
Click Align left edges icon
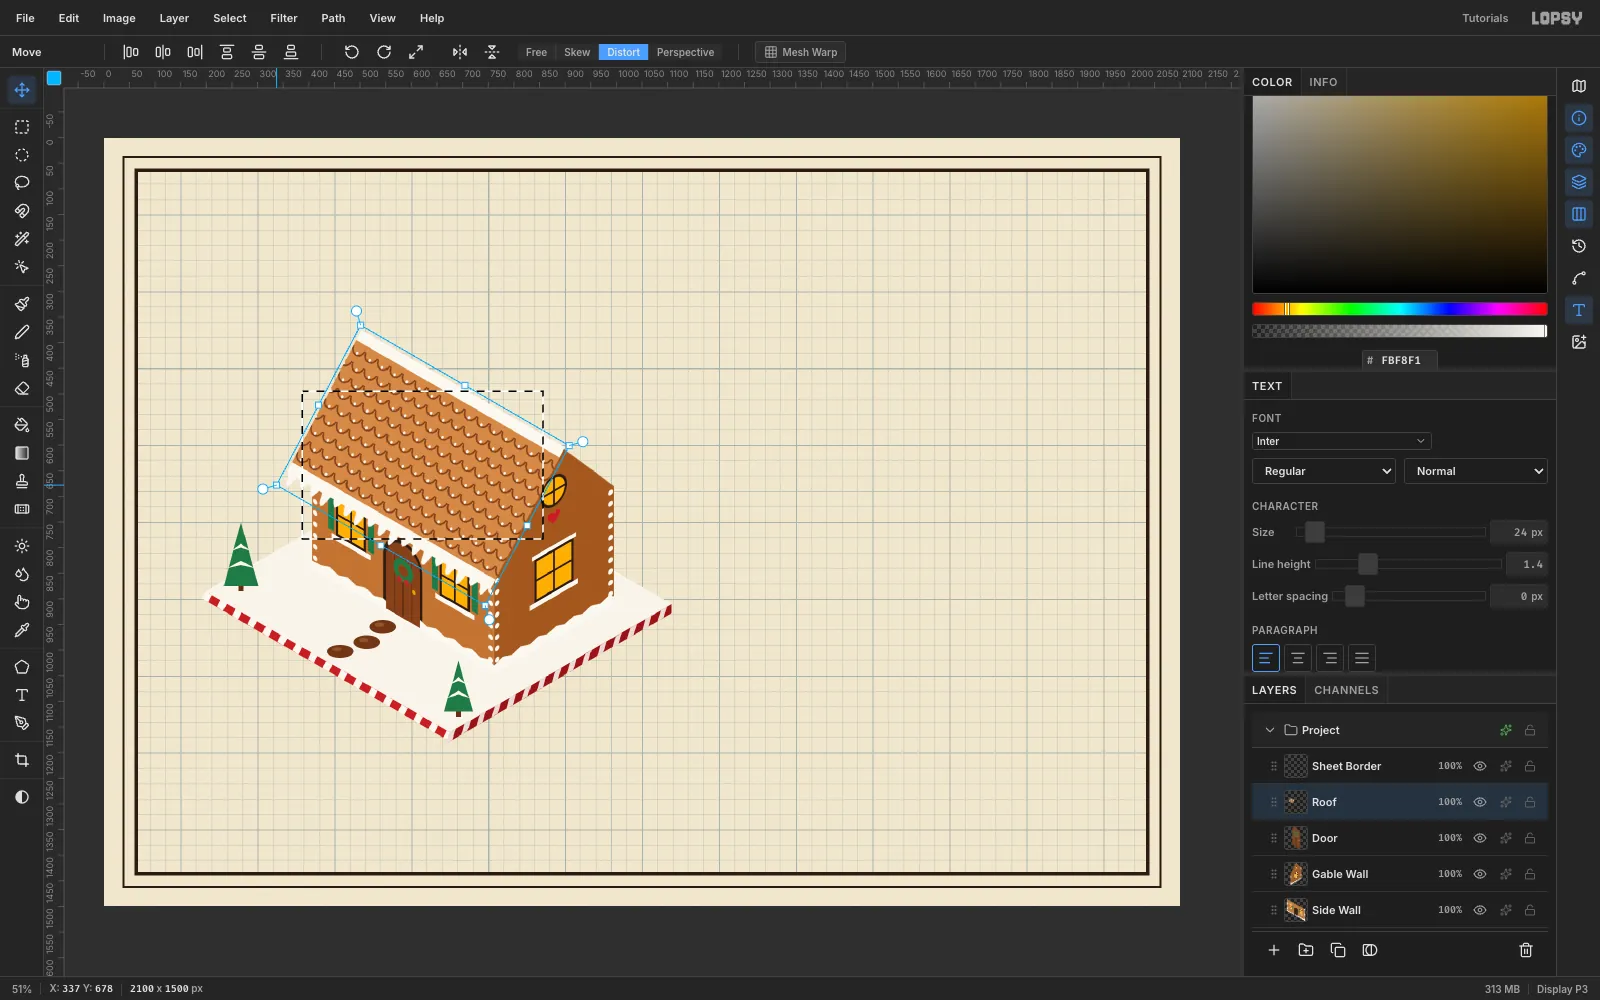pyautogui.click(x=131, y=52)
